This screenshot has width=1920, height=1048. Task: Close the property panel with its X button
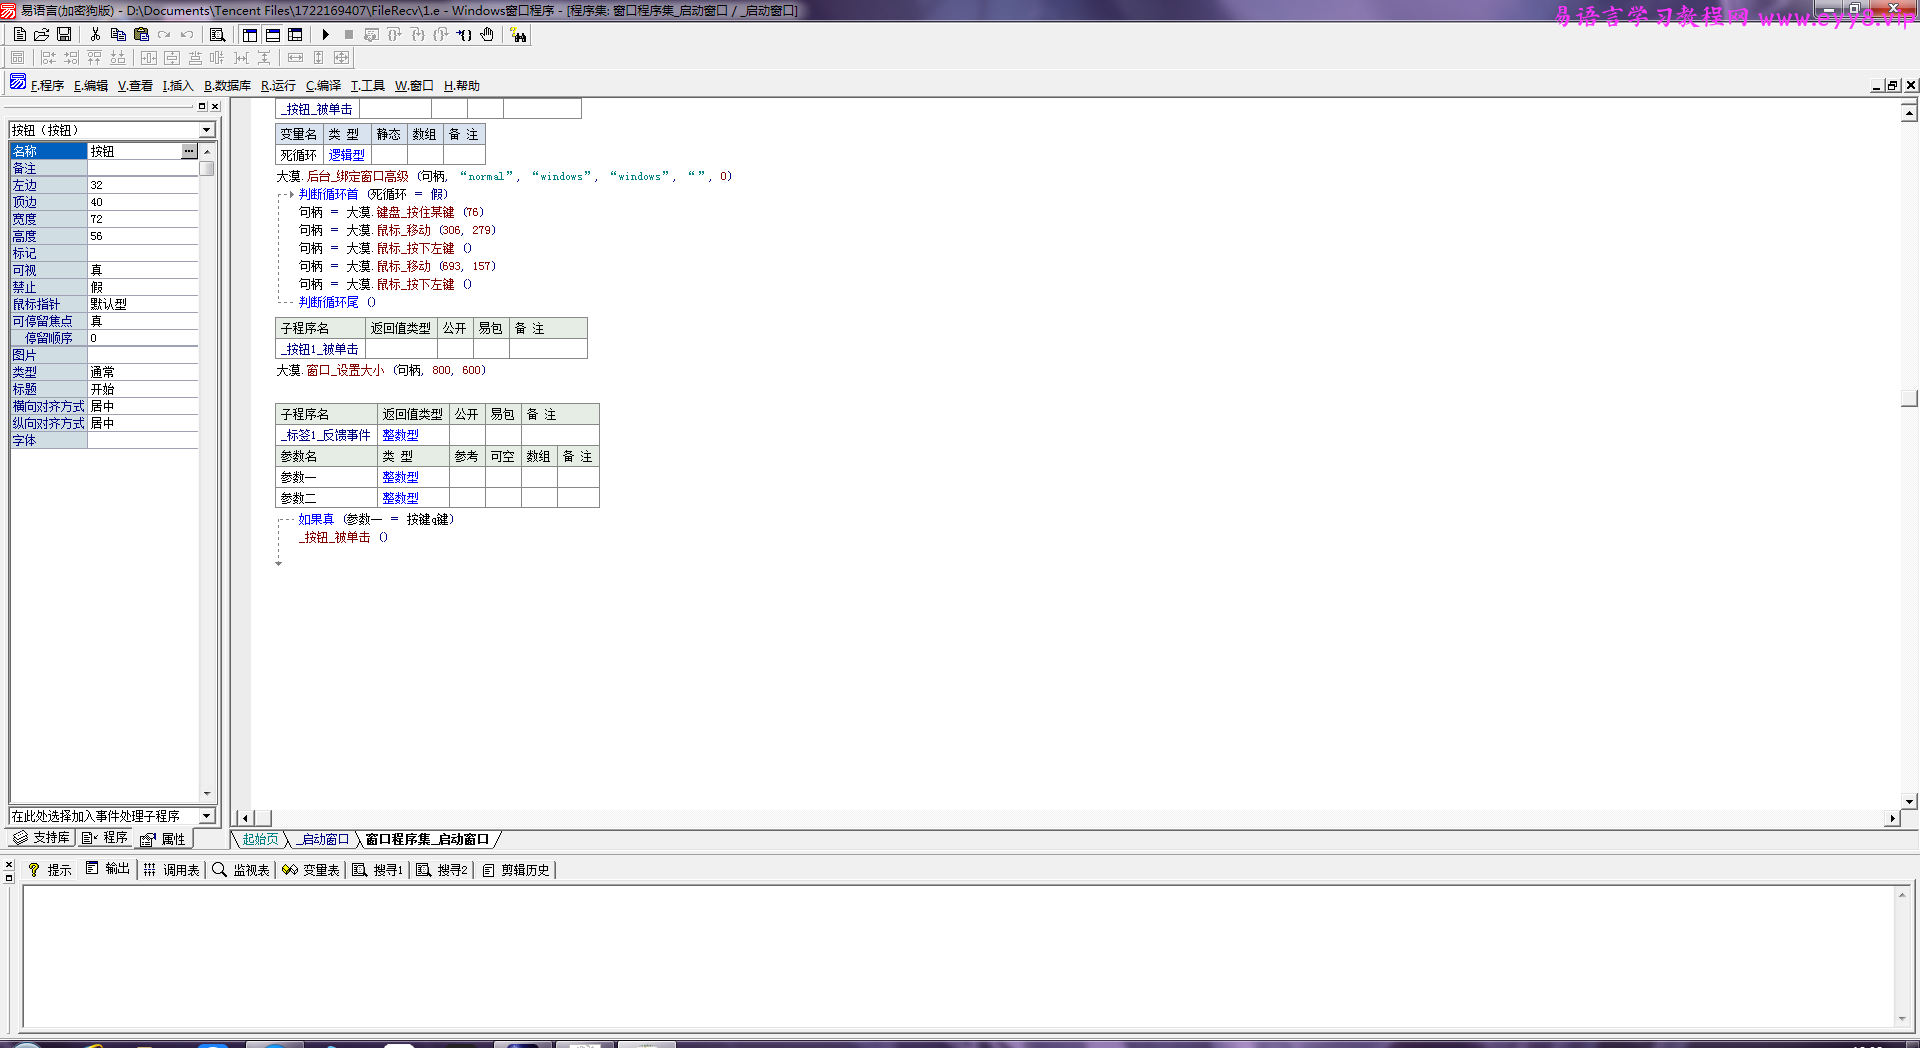[x=214, y=106]
